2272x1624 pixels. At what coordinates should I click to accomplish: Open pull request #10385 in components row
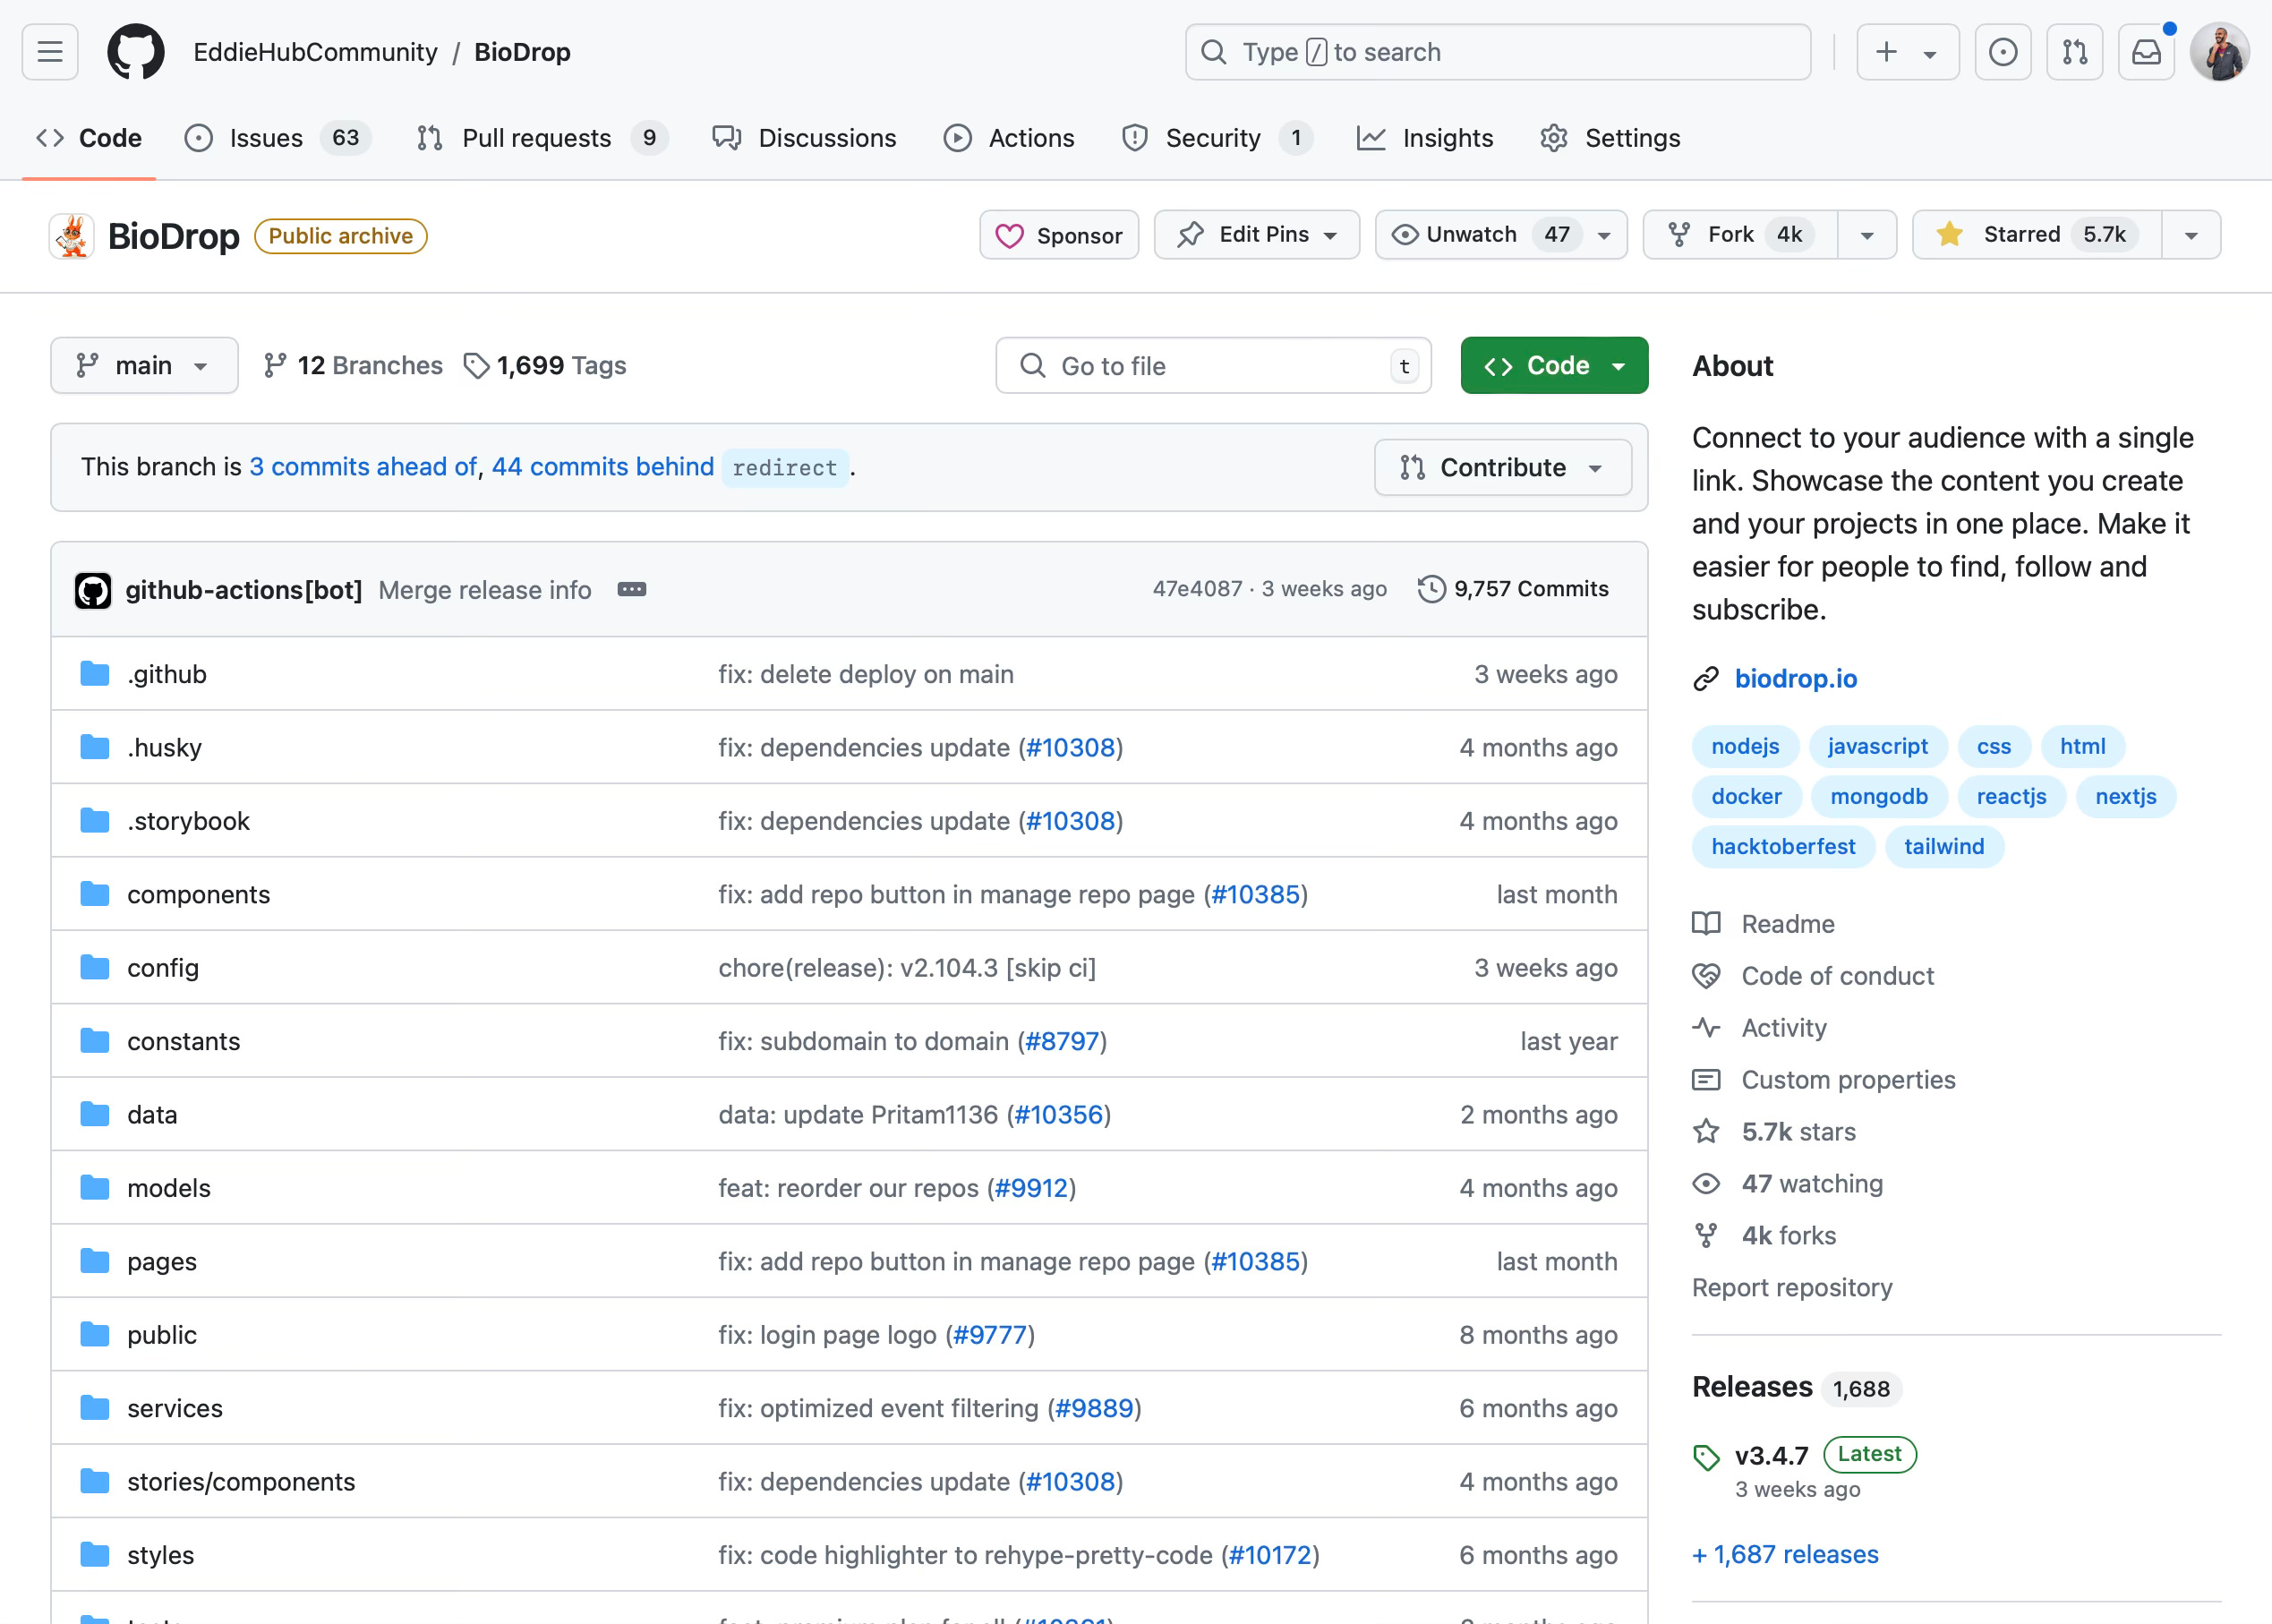pyautogui.click(x=1255, y=894)
